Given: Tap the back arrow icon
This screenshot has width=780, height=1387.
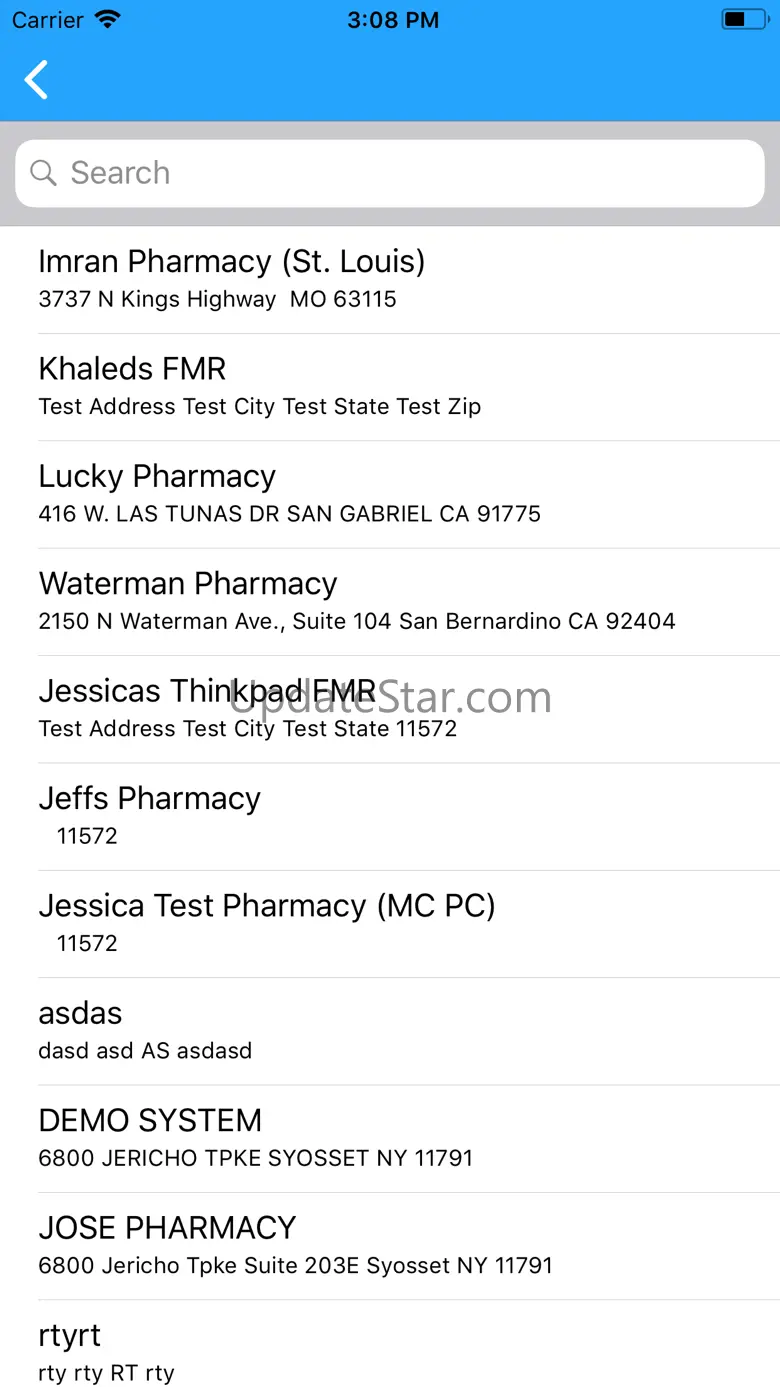Looking at the screenshot, I should tap(37, 80).
